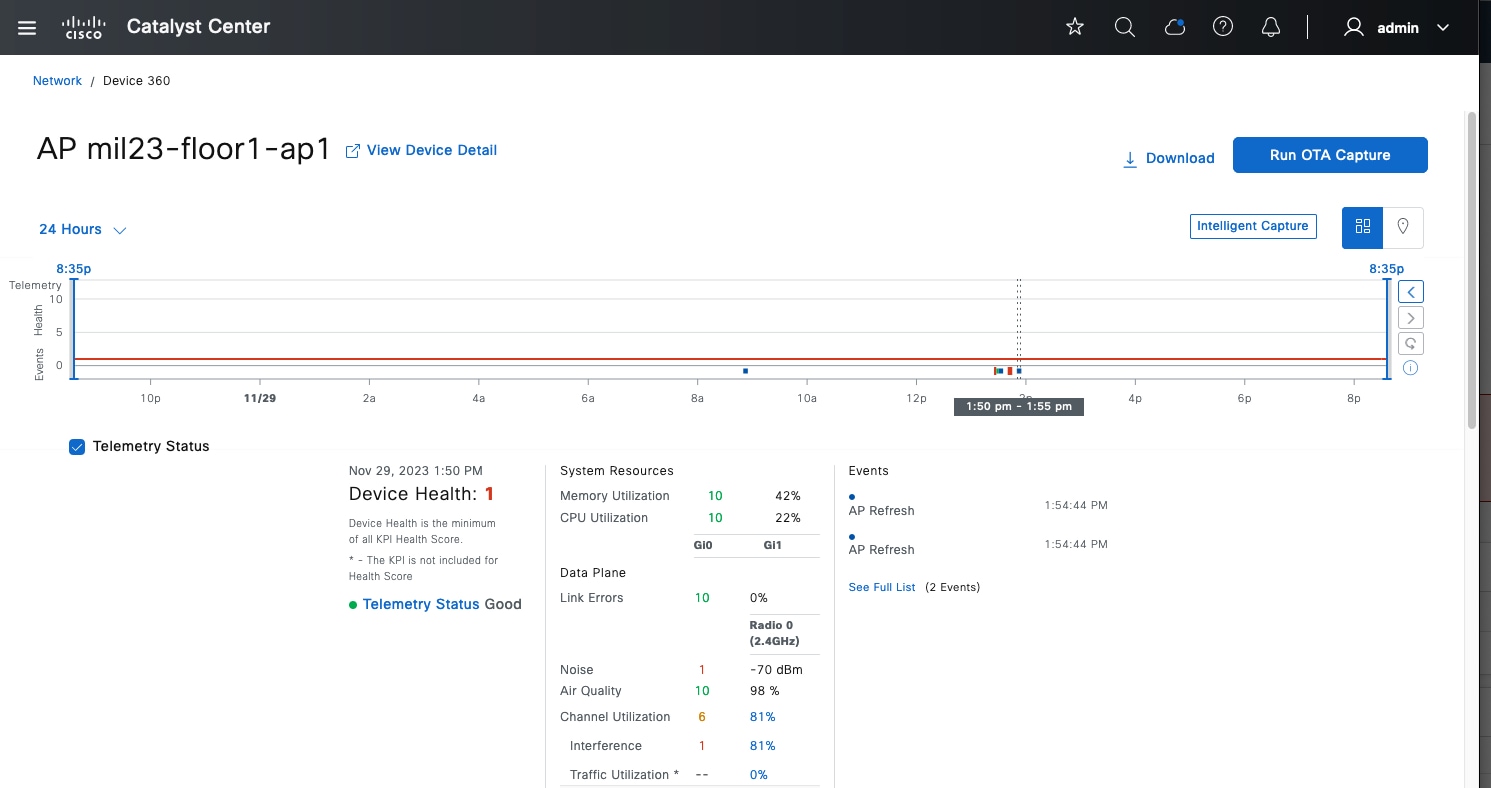Select the red event marker before 2p
The image size is (1491, 788).
click(x=1010, y=371)
